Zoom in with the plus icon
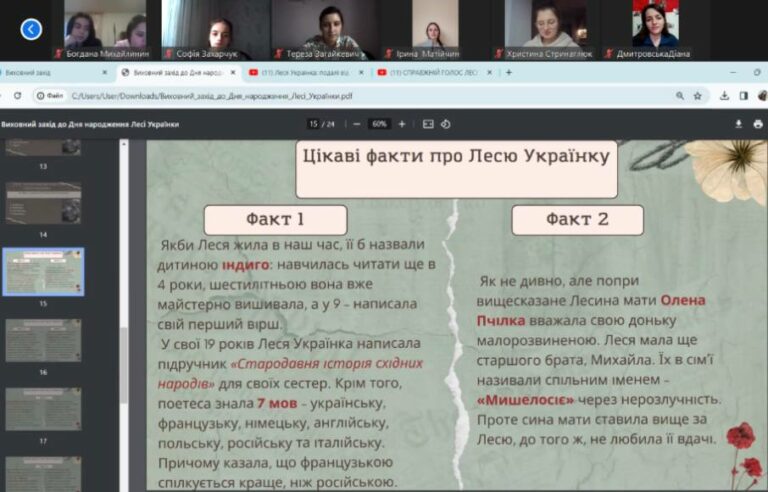768x492 pixels. 402,124
